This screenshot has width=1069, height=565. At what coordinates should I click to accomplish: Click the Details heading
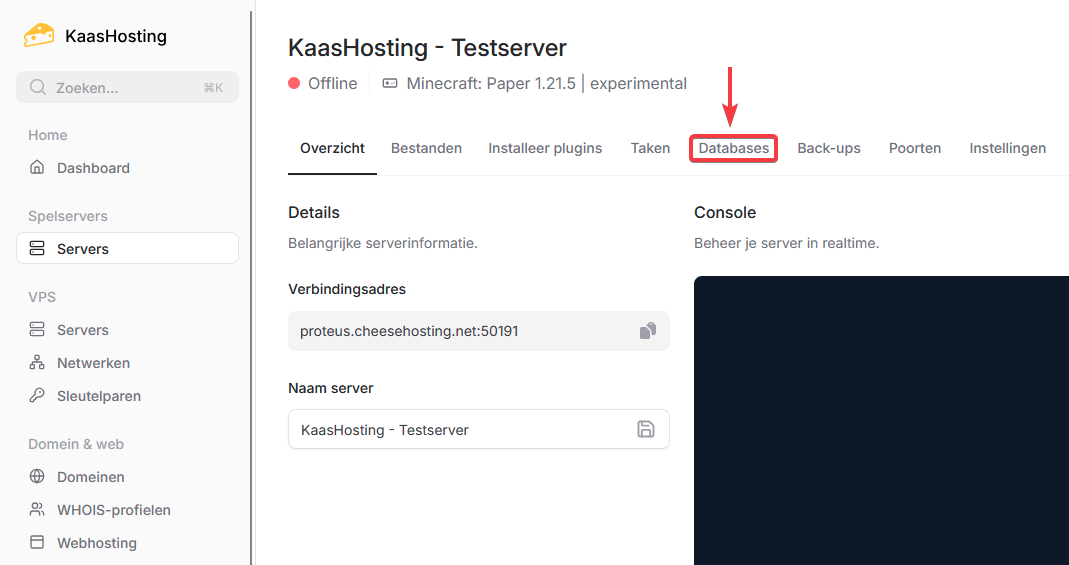[x=314, y=212]
